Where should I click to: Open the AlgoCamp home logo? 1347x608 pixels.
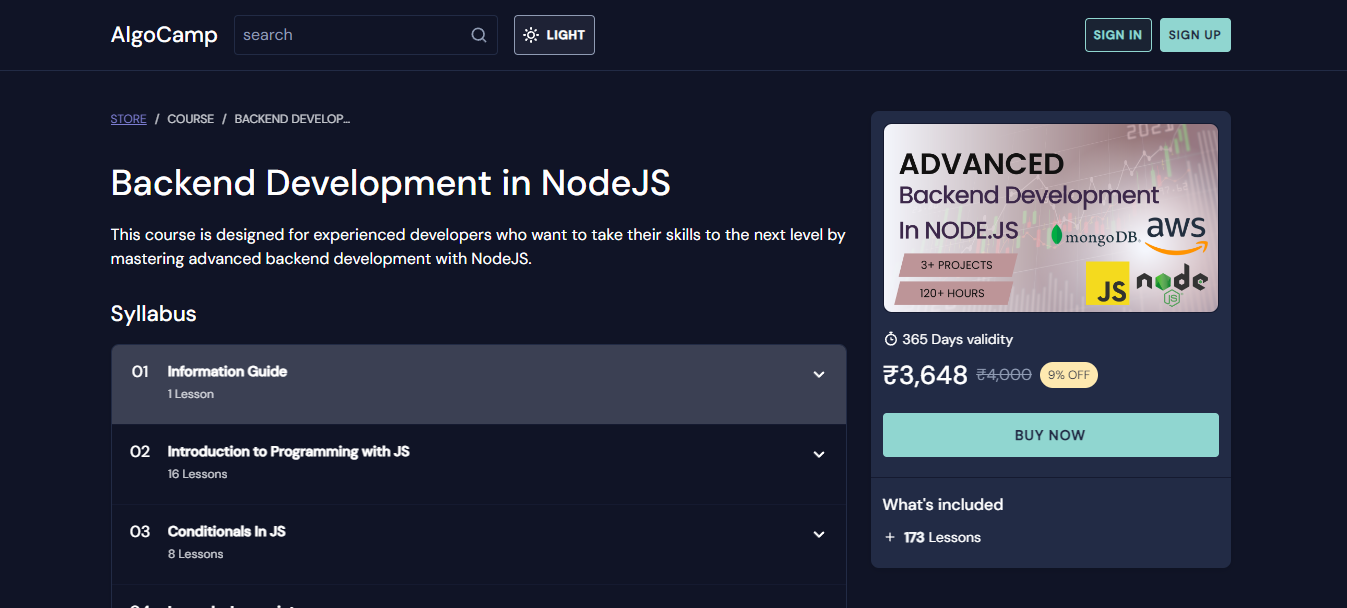(164, 35)
